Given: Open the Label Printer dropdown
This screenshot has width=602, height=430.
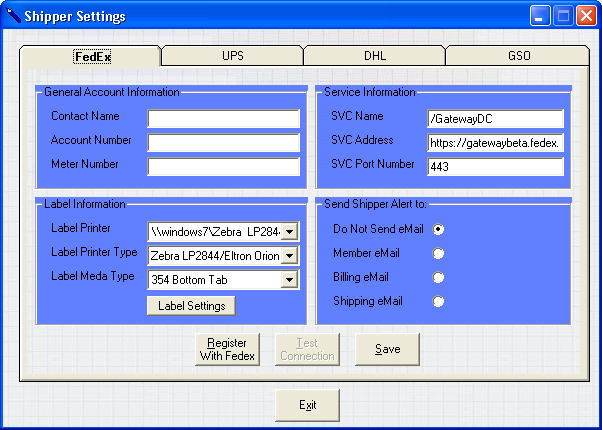Looking at the screenshot, I should tap(289, 232).
